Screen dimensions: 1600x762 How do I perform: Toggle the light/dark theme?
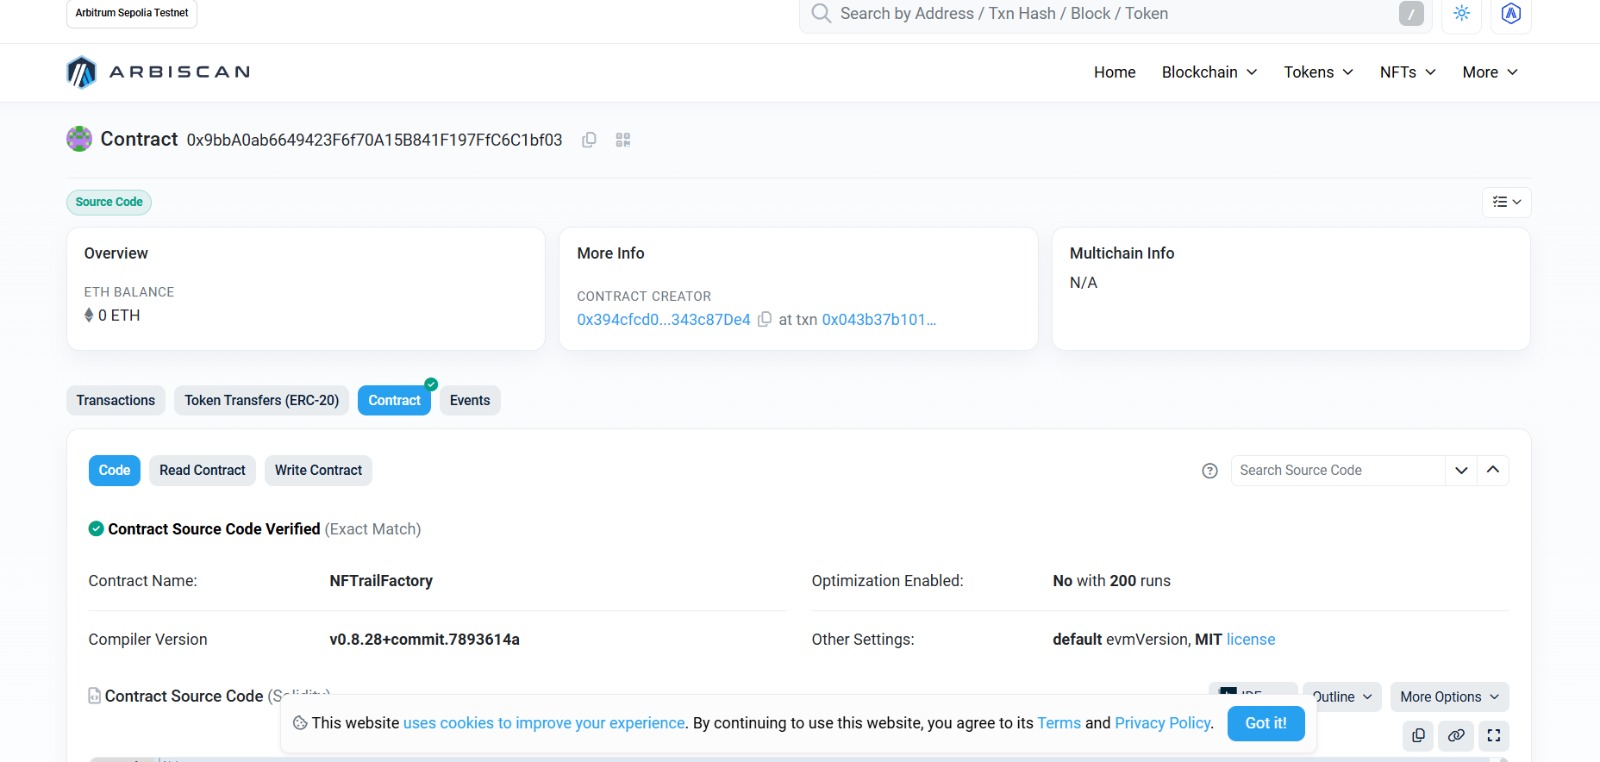1462,14
